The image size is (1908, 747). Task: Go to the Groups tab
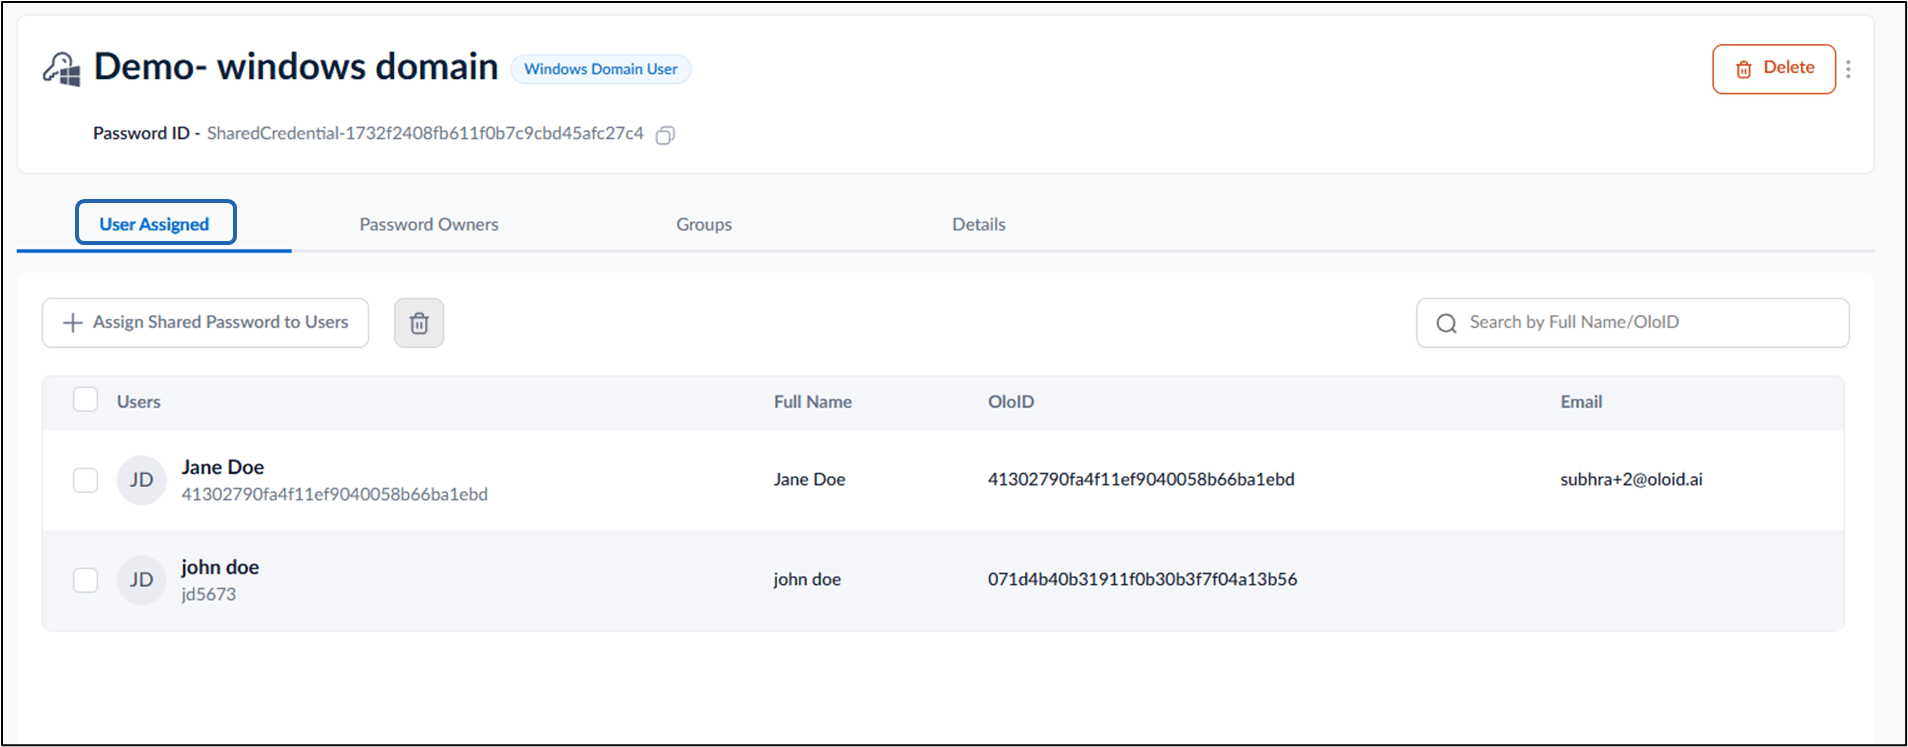(704, 224)
